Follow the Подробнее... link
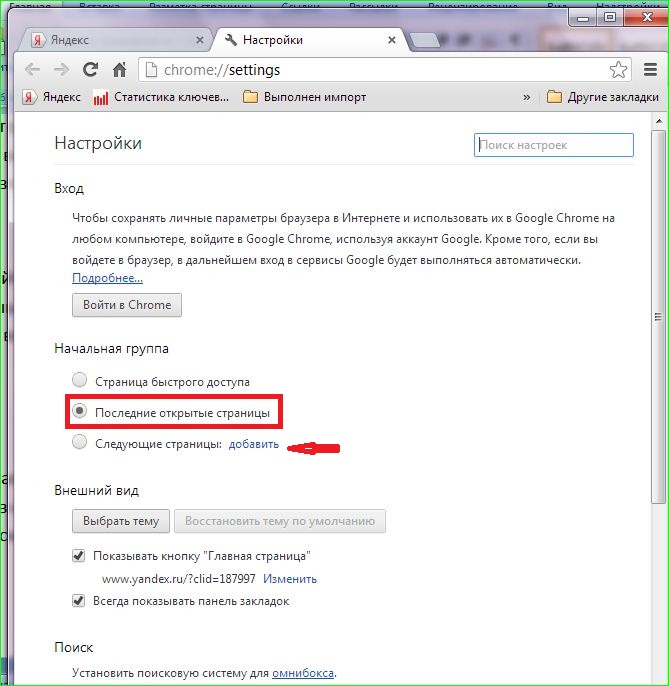This screenshot has width=669, height=686. pyautogui.click(x=107, y=278)
